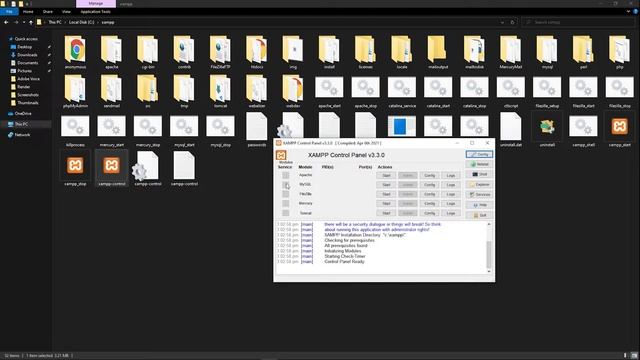Switch to the Share ribbon tab
Image resolution: width=640 pixels, height=360 pixels.
[x=48, y=12]
